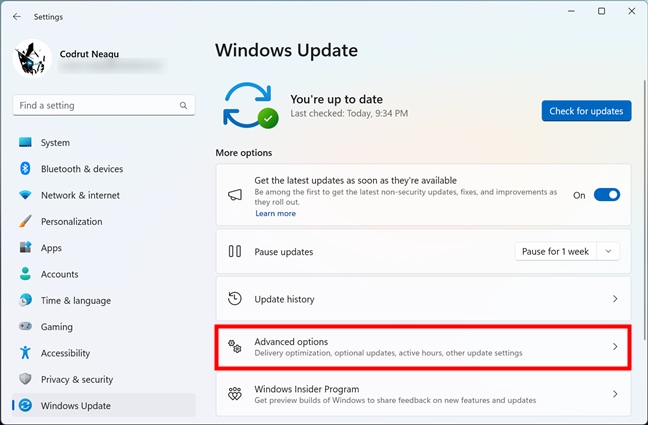
Task: Click the Personalization paintbrush icon
Action: [x=25, y=221]
